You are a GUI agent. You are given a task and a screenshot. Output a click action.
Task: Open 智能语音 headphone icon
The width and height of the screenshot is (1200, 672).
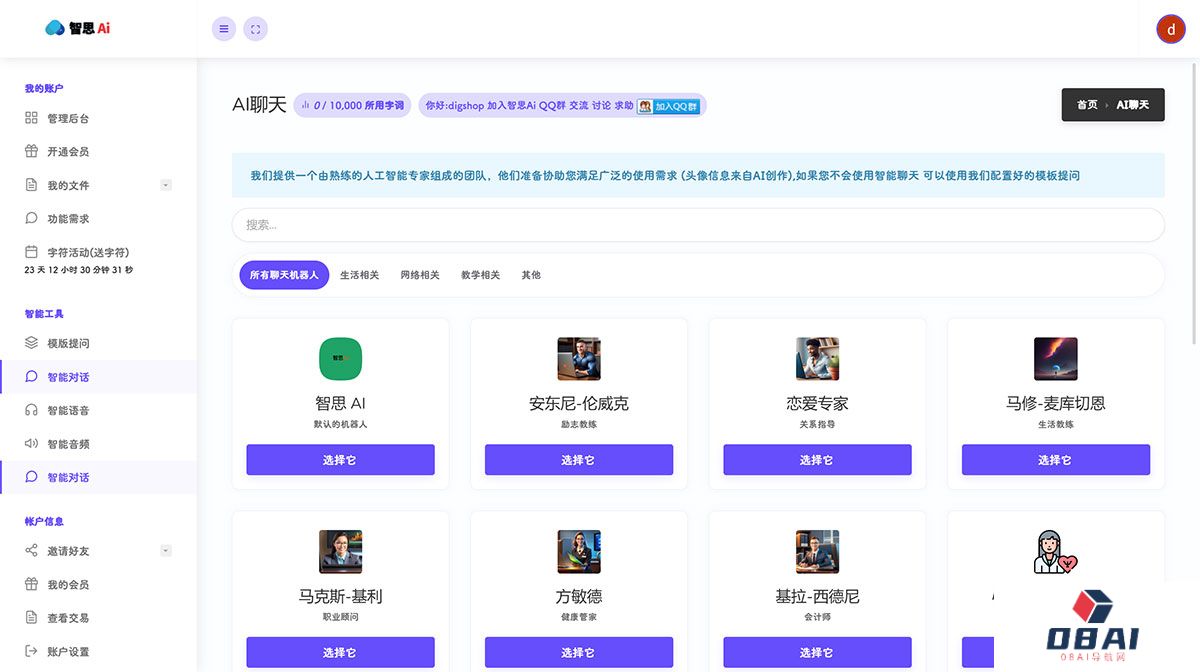[x=31, y=410]
